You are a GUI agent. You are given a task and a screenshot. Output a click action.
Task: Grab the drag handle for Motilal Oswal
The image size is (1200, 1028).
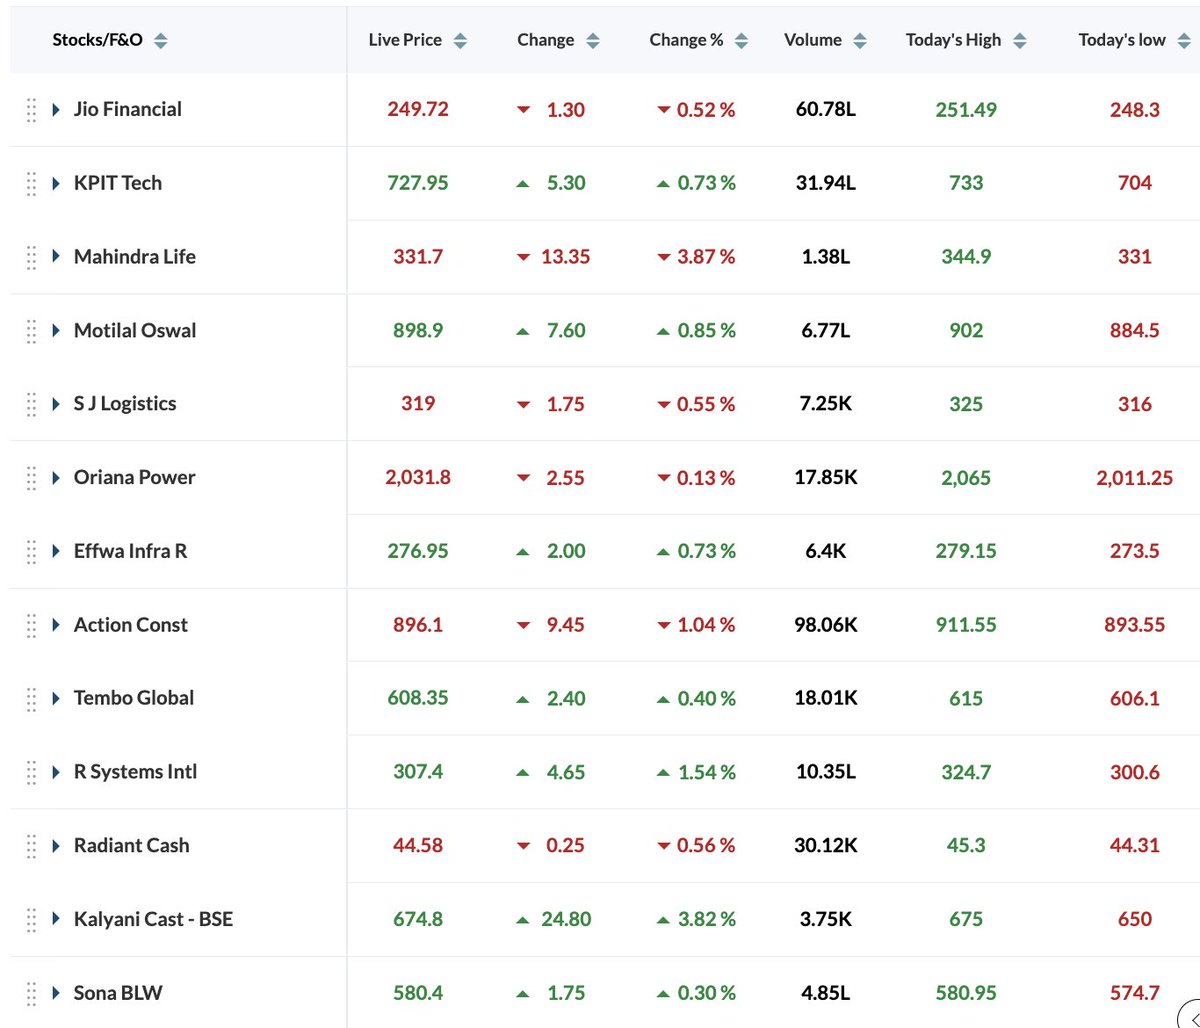click(x=31, y=330)
